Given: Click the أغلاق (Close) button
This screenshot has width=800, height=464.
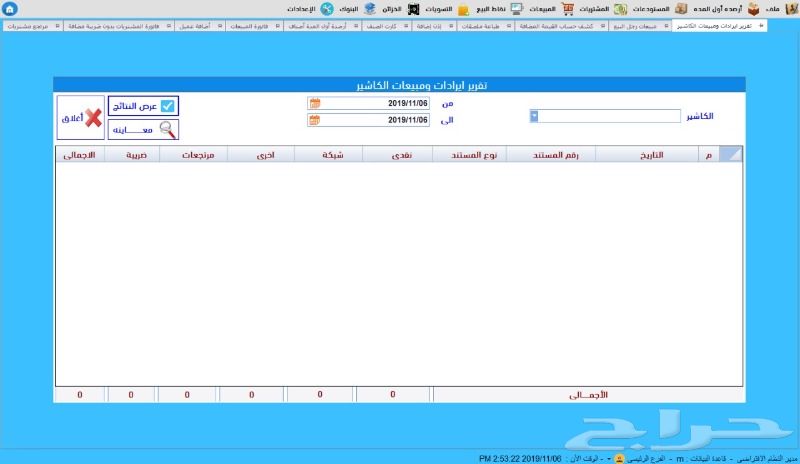Looking at the screenshot, I should (x=81, y=118).
